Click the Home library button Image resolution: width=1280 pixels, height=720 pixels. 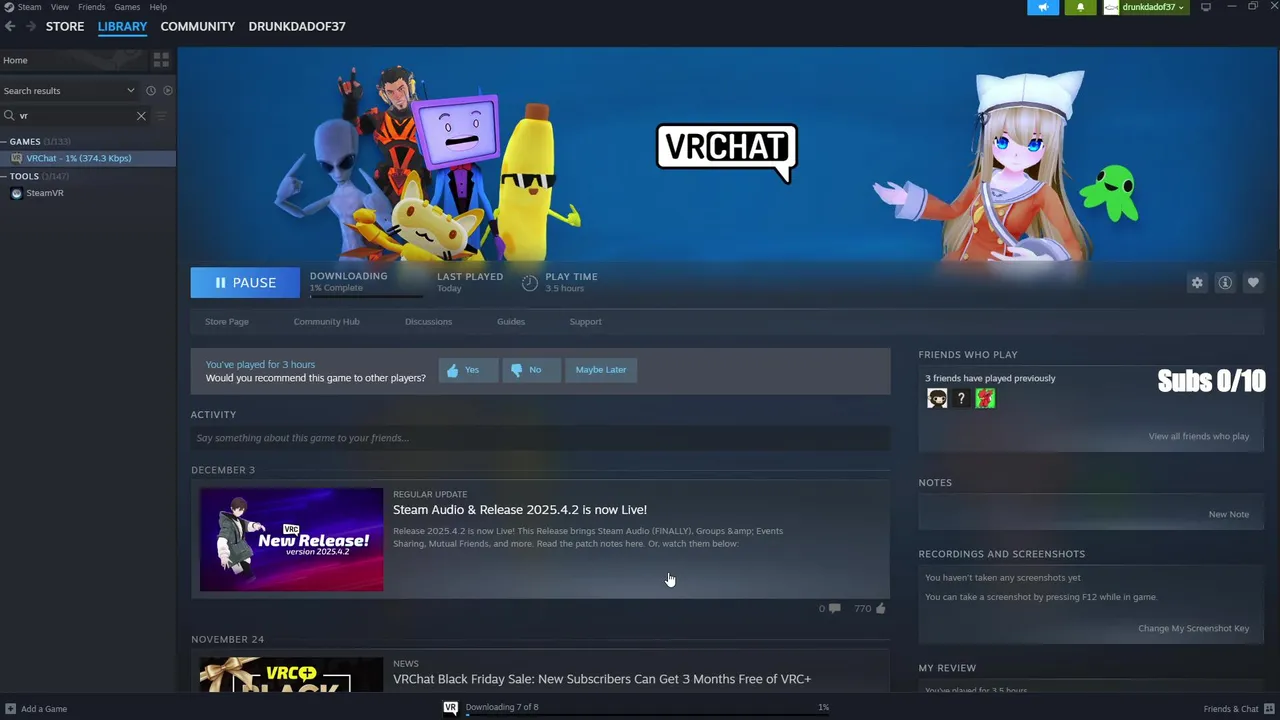pos(72,60)
